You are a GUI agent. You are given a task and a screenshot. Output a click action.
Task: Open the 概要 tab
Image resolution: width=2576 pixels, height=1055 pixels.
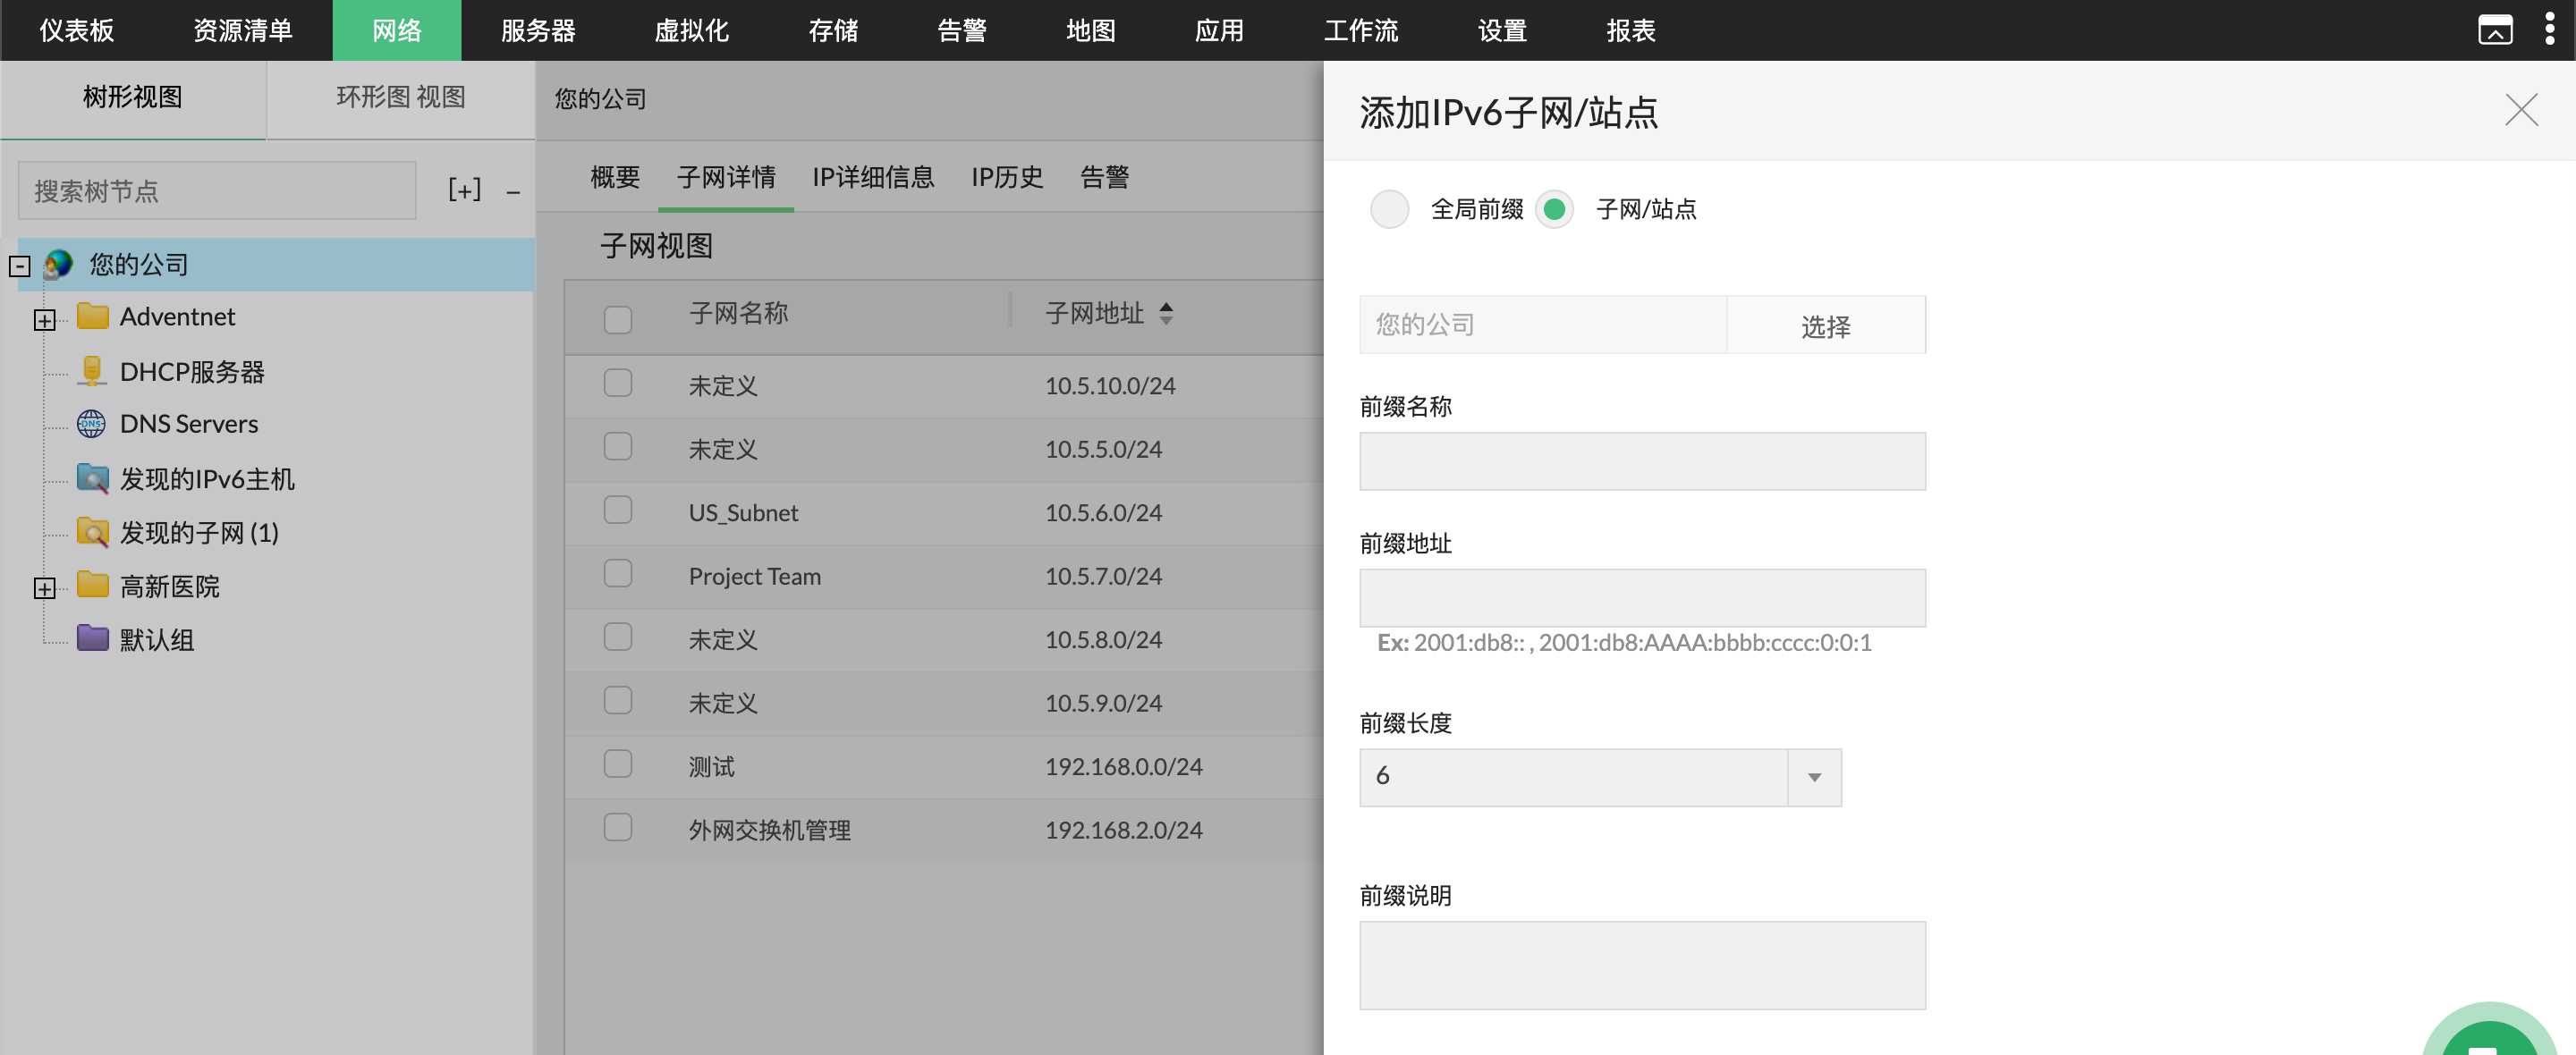615,177
